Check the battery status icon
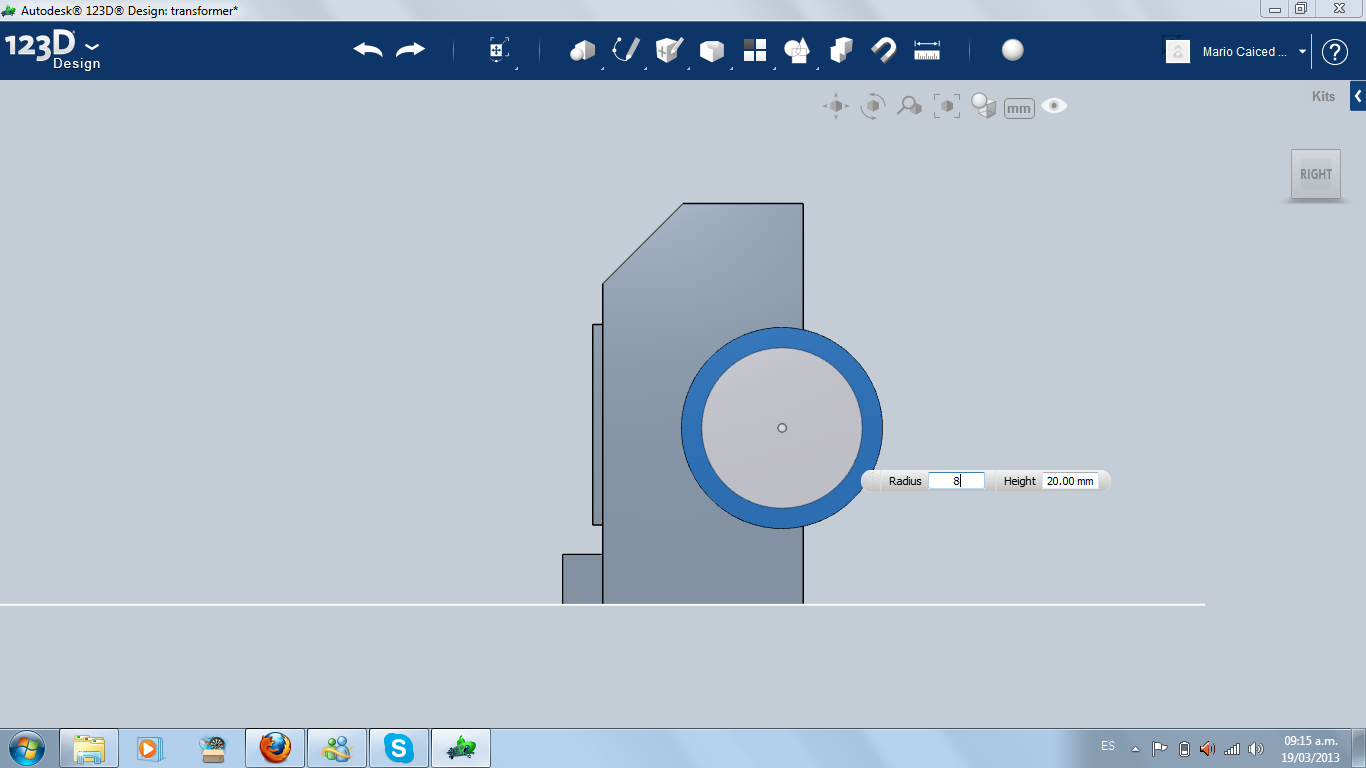 pos(1184,748)
